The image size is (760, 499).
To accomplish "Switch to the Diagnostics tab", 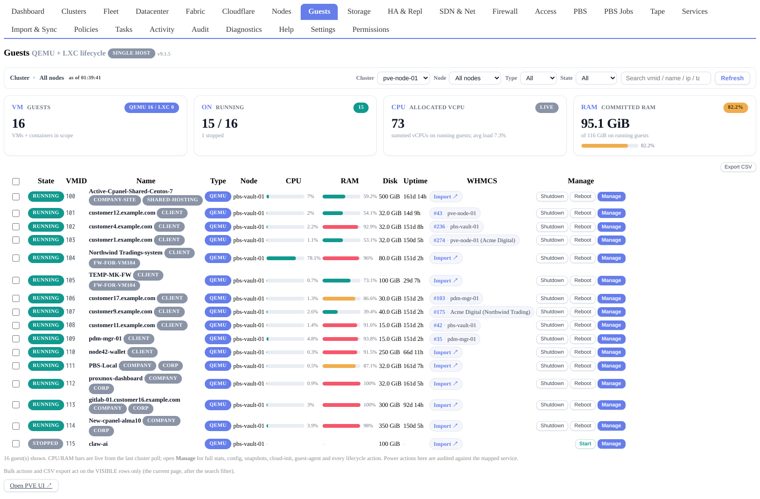I will (x=243, y=29).
